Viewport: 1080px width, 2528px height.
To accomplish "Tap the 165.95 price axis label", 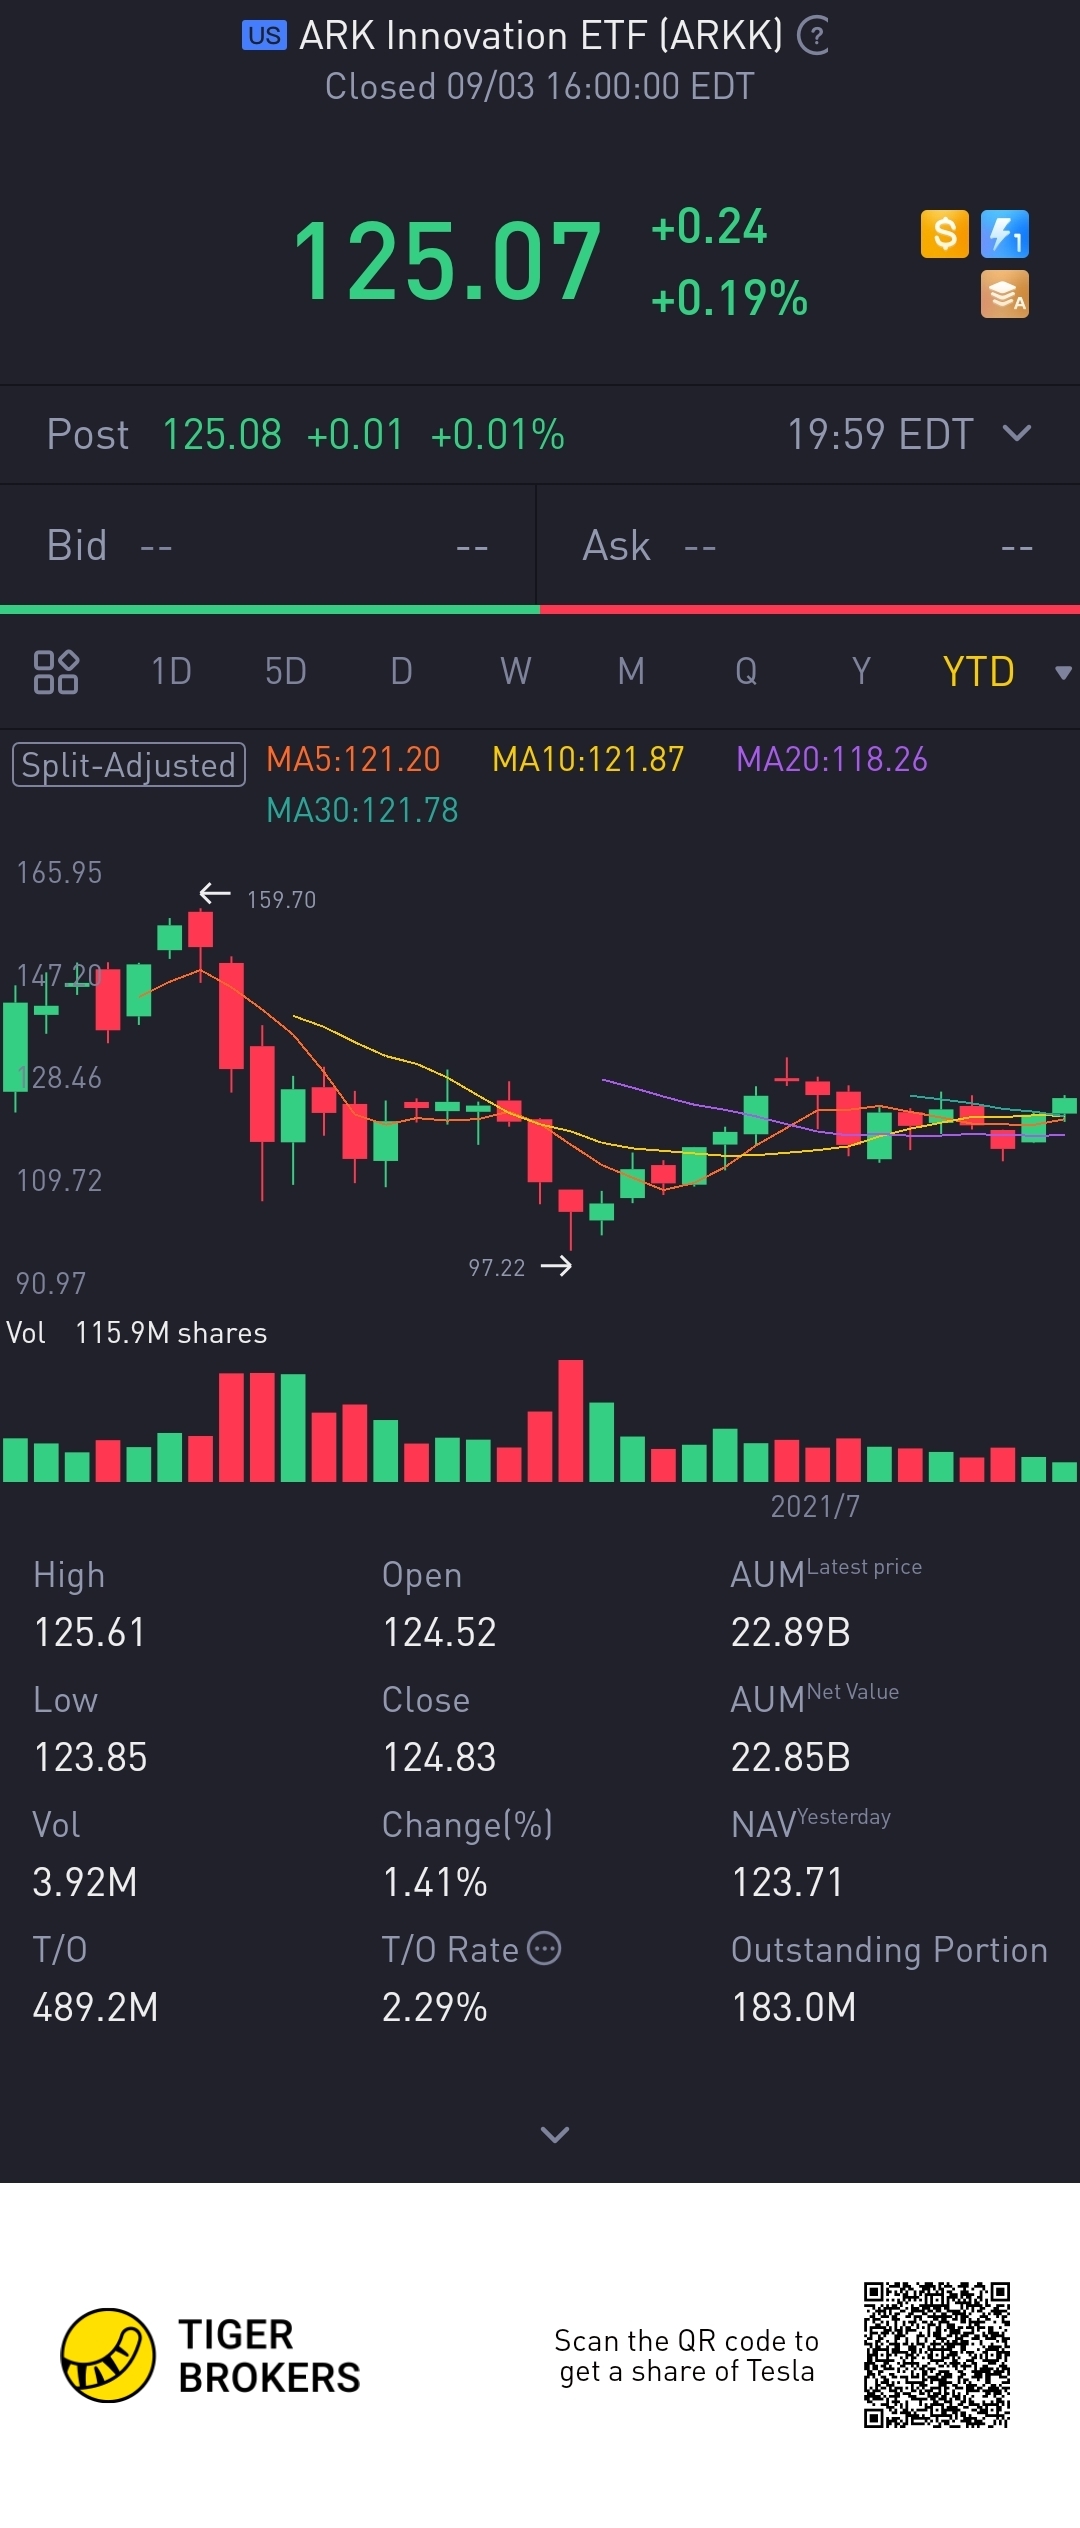I will [x=59, y=872].
